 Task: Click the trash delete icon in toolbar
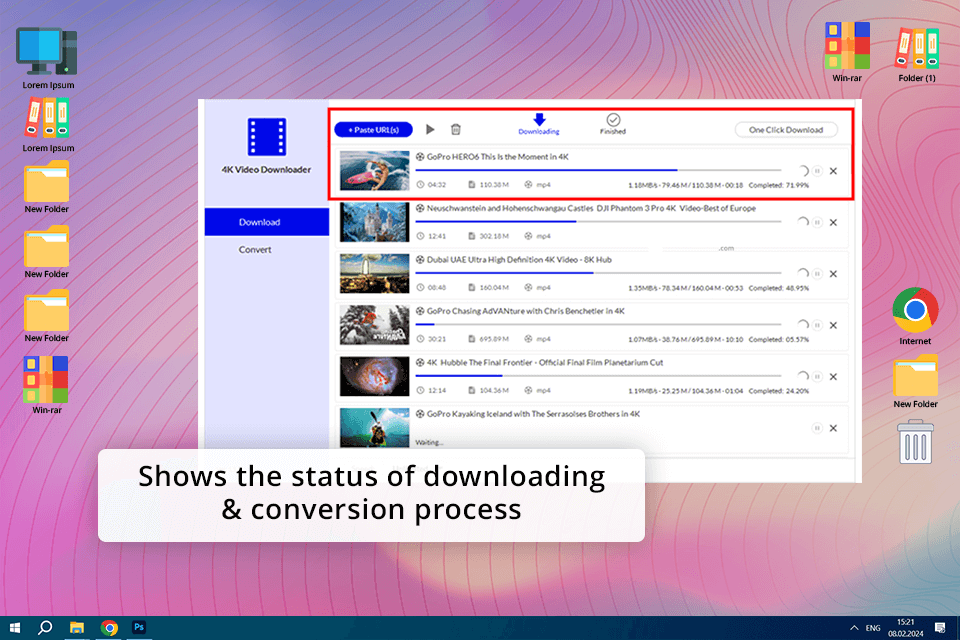[456, 129]
